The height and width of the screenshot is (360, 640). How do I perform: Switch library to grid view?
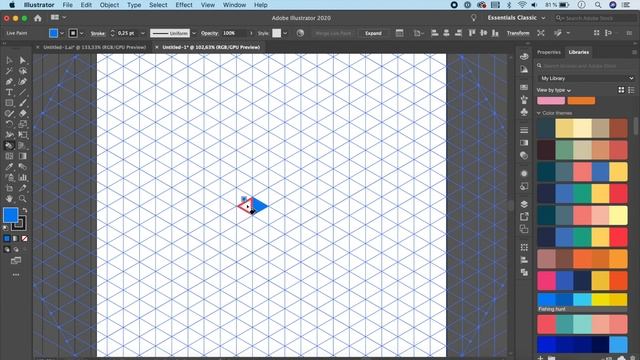tap(621, 90)
